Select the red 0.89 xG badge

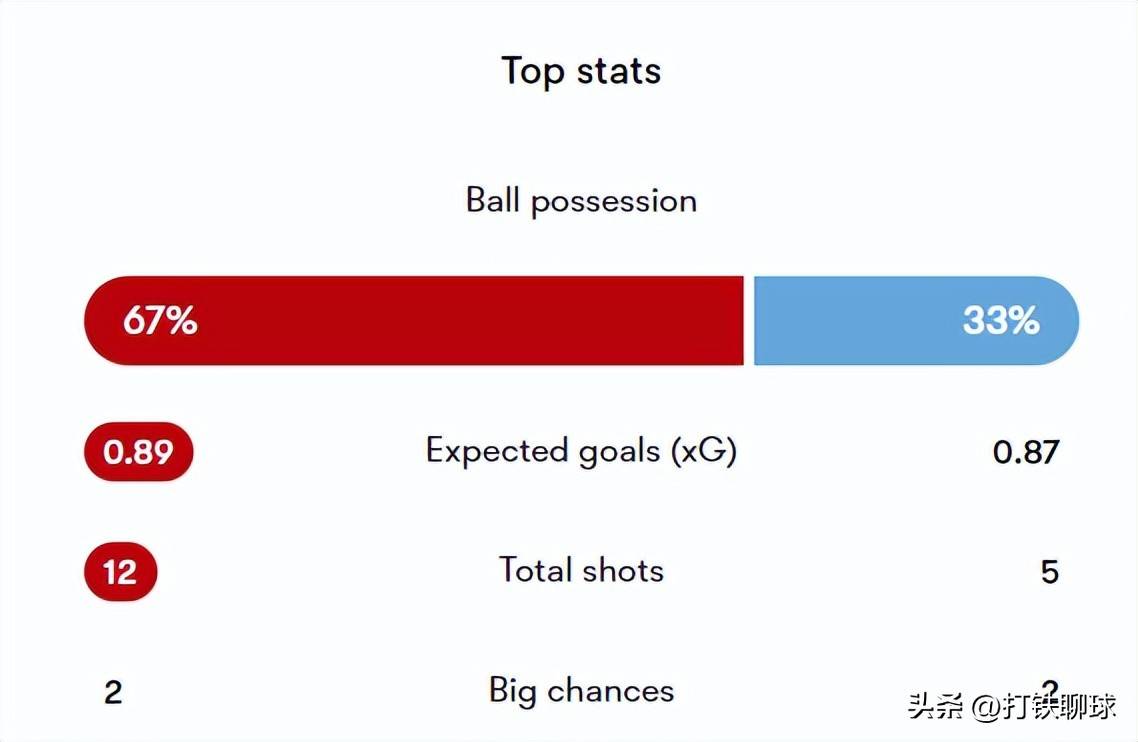click(138, 453)
